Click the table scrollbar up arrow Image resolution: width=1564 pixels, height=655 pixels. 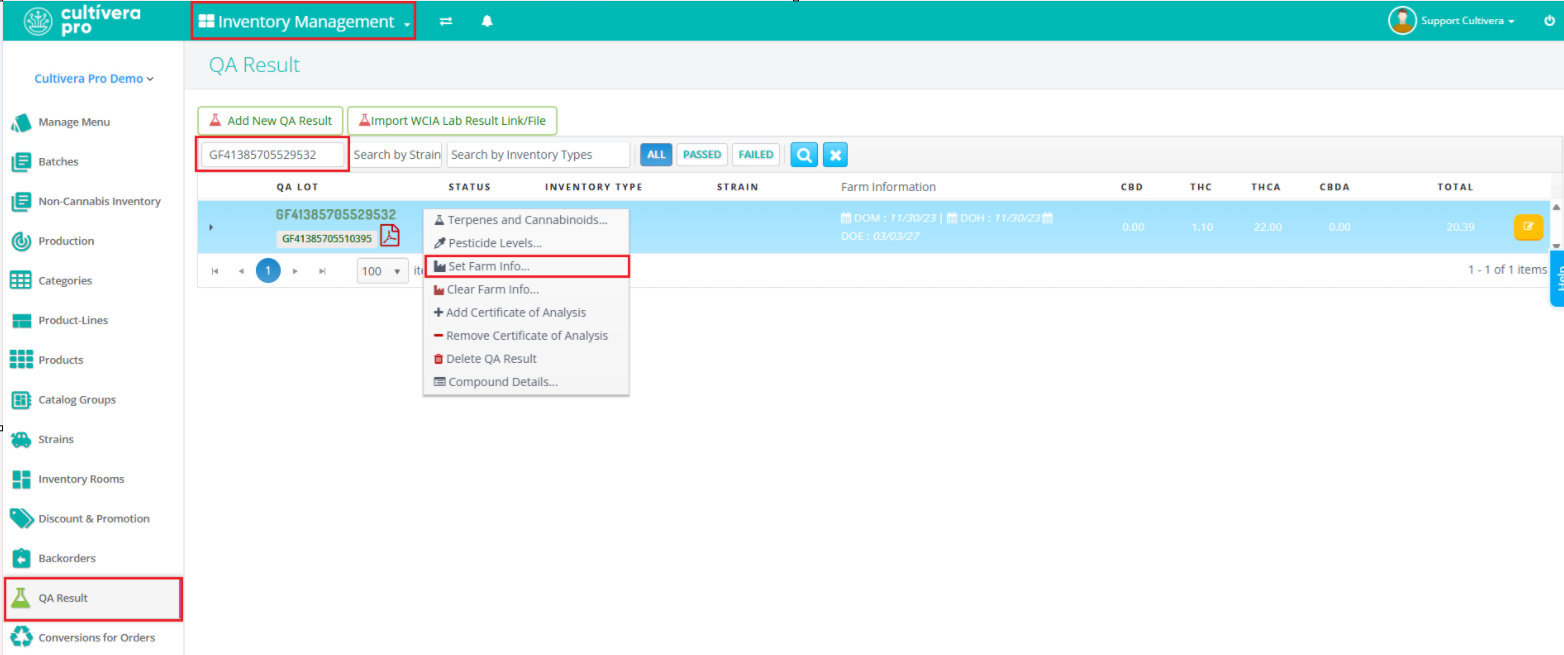coord(1555,206)
